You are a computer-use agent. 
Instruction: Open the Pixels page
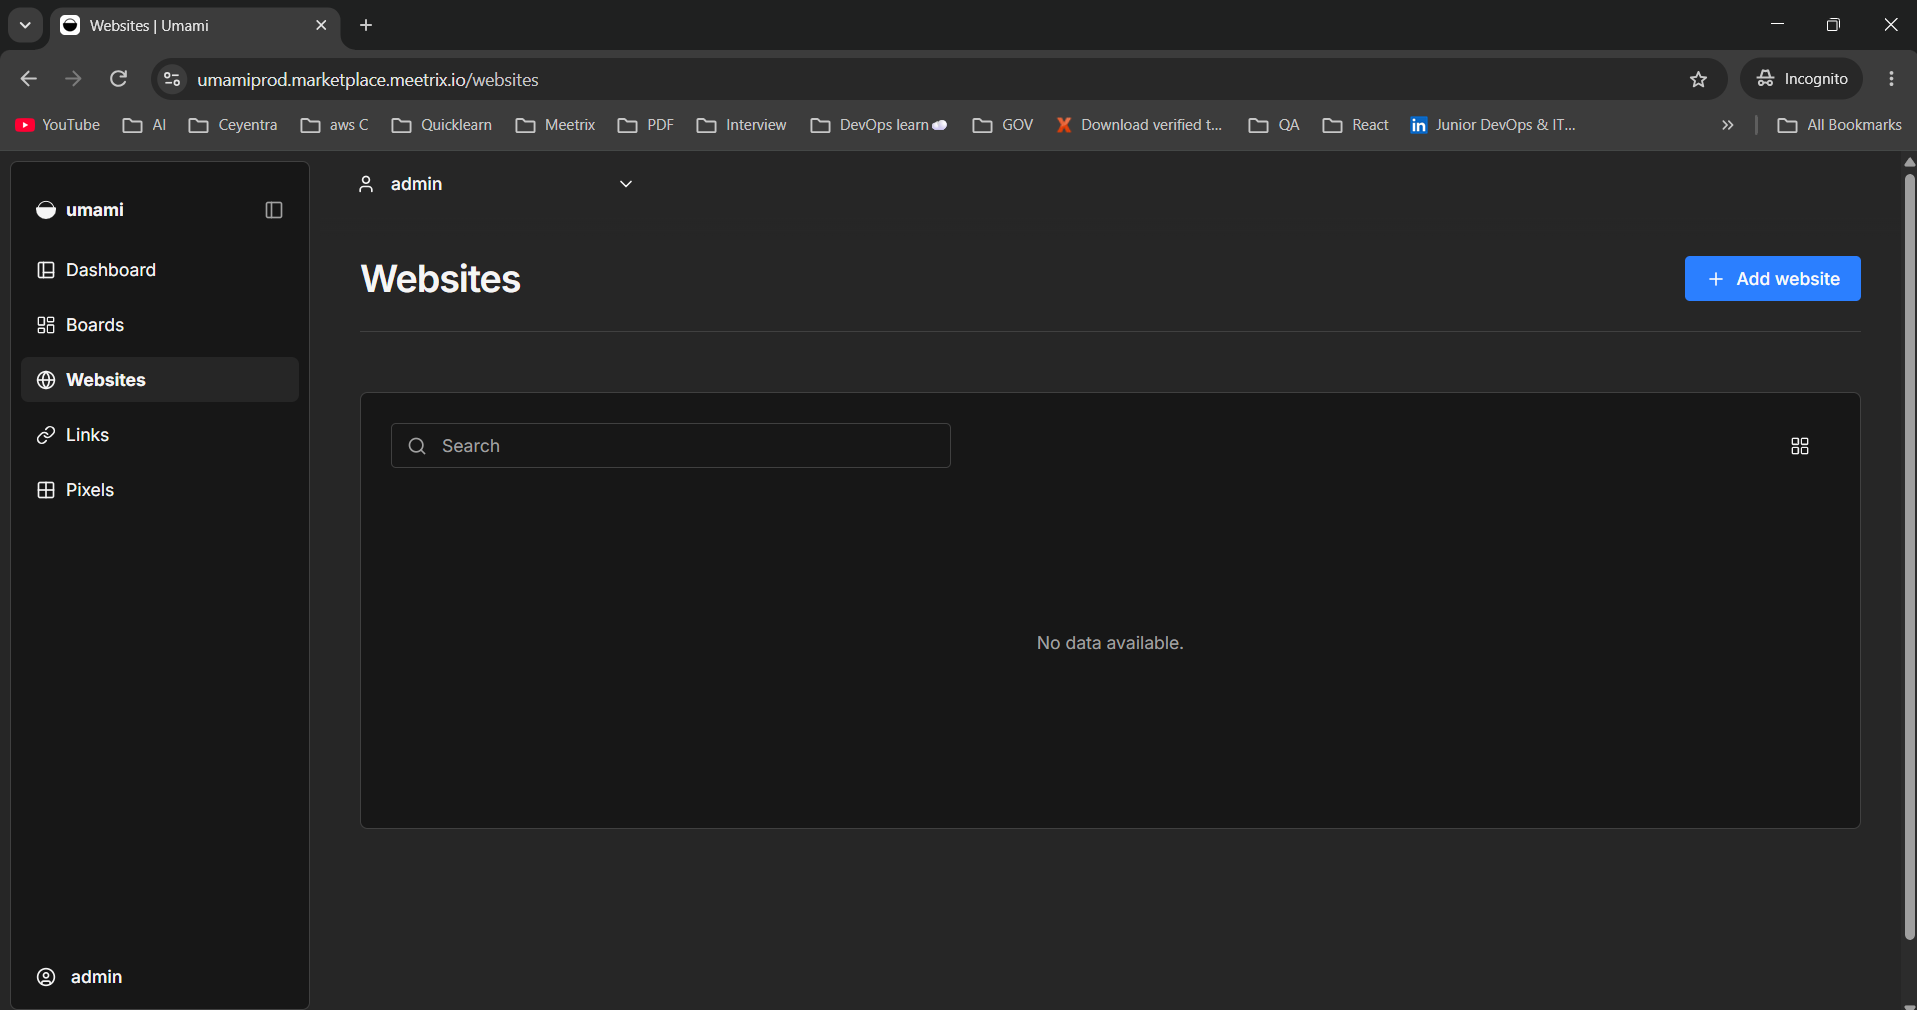pos(160,490)
